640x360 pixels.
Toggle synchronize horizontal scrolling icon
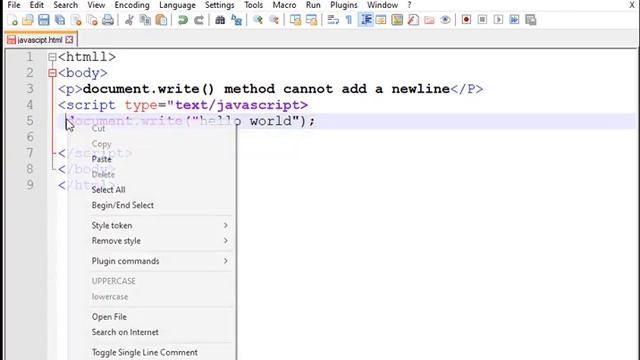click(311, 20)
